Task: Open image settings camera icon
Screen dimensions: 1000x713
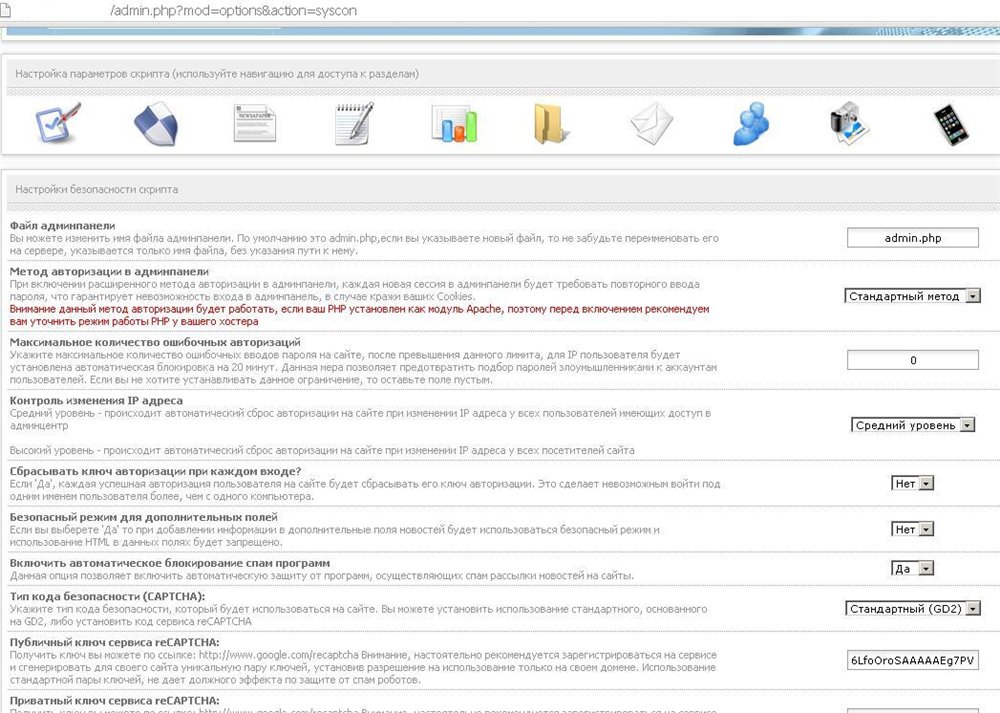Action: pos(849,124)
